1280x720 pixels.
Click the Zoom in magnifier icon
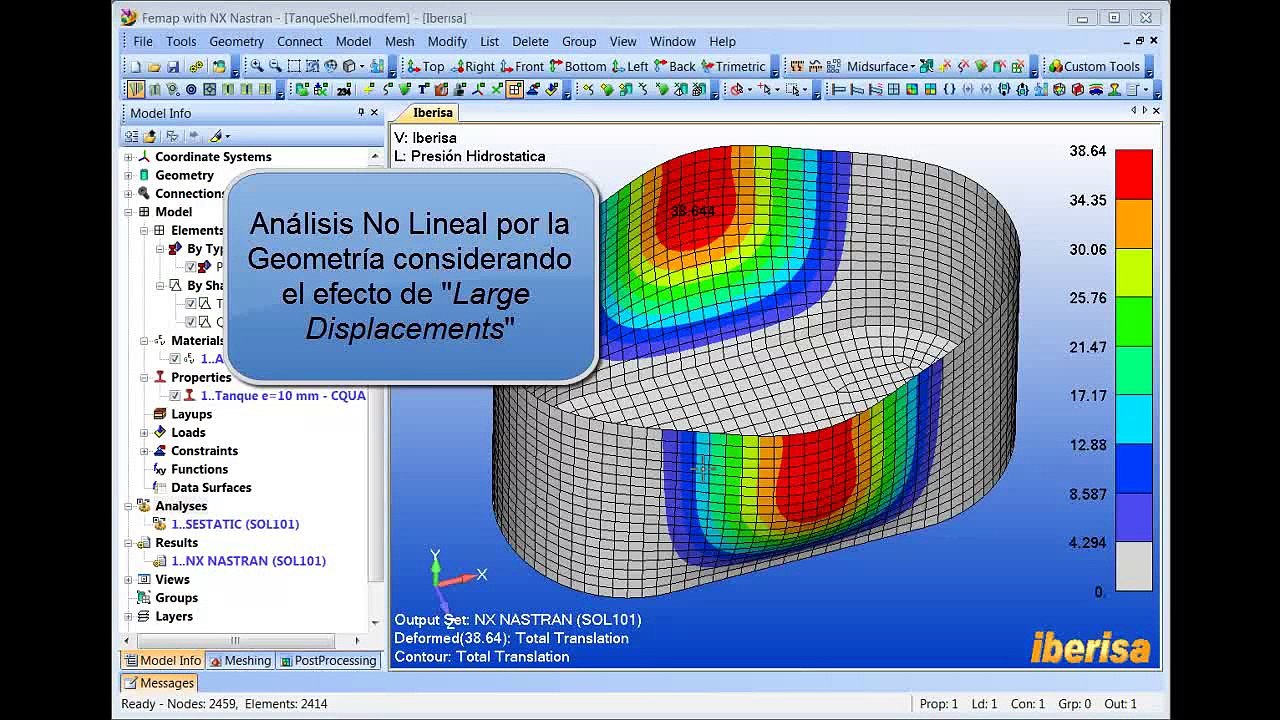(257, 66)
